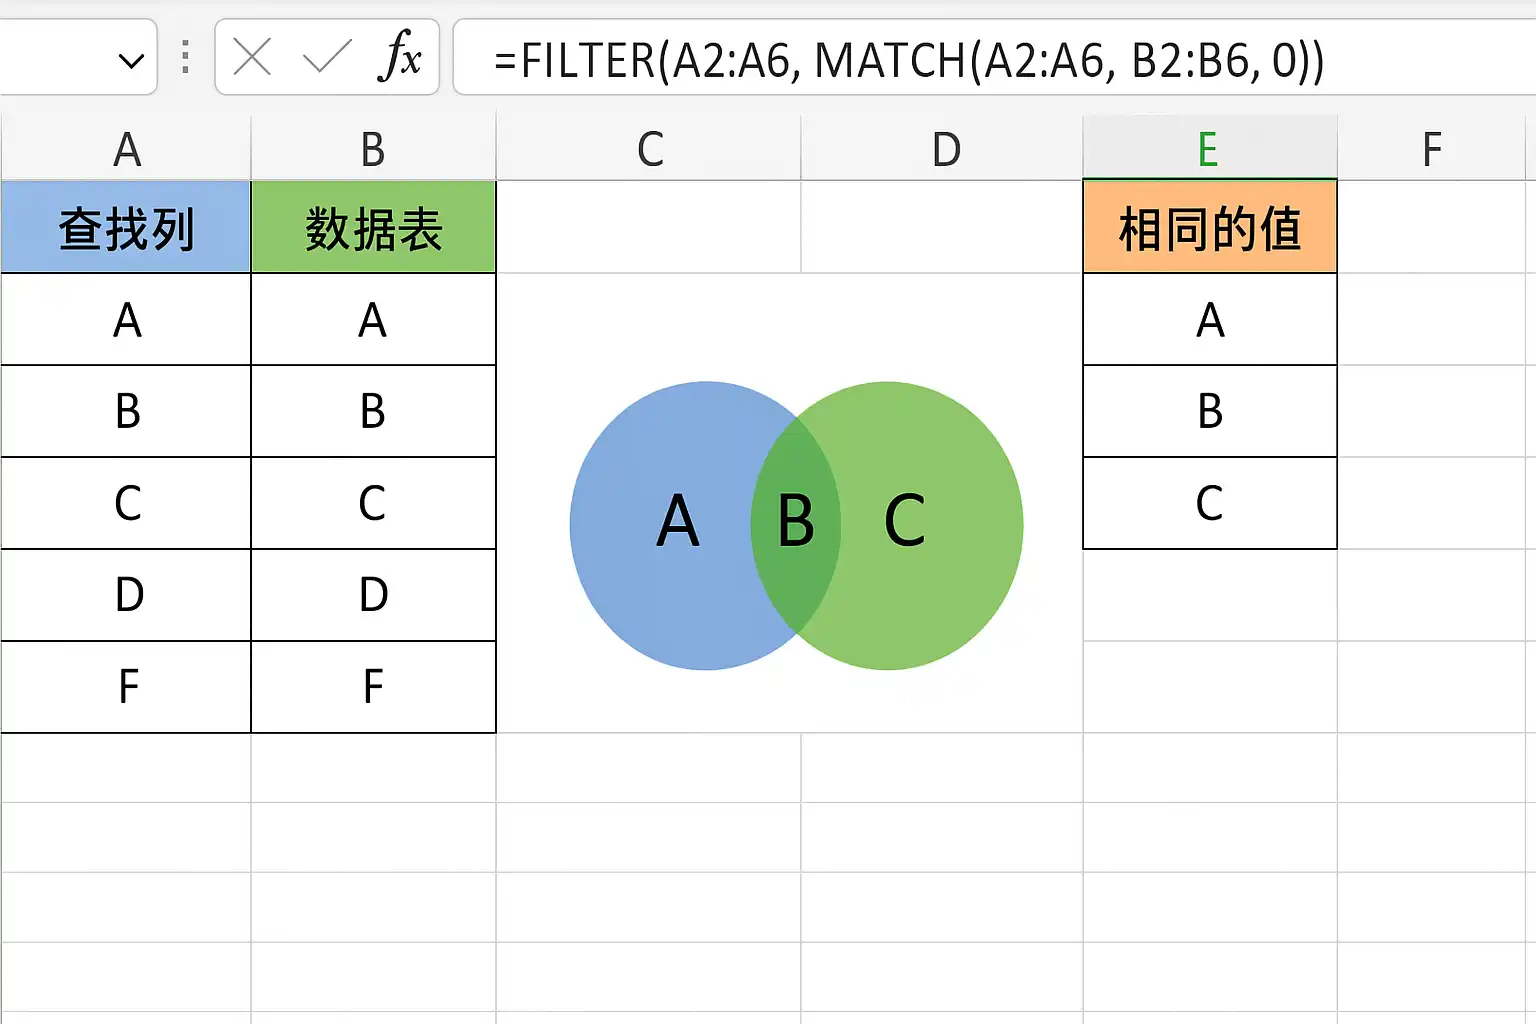This screenshot has height=1024, width=1536.
Task: Click inside the FILTER formula text field
Action: [994, 59]
